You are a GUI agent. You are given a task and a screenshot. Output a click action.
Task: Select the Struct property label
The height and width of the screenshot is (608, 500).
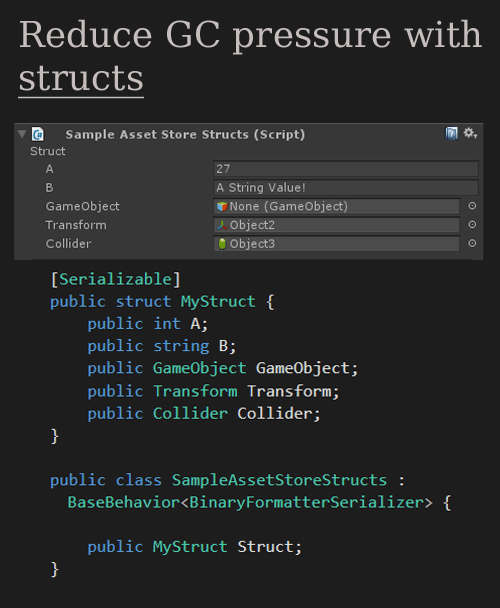click(48, 151)
